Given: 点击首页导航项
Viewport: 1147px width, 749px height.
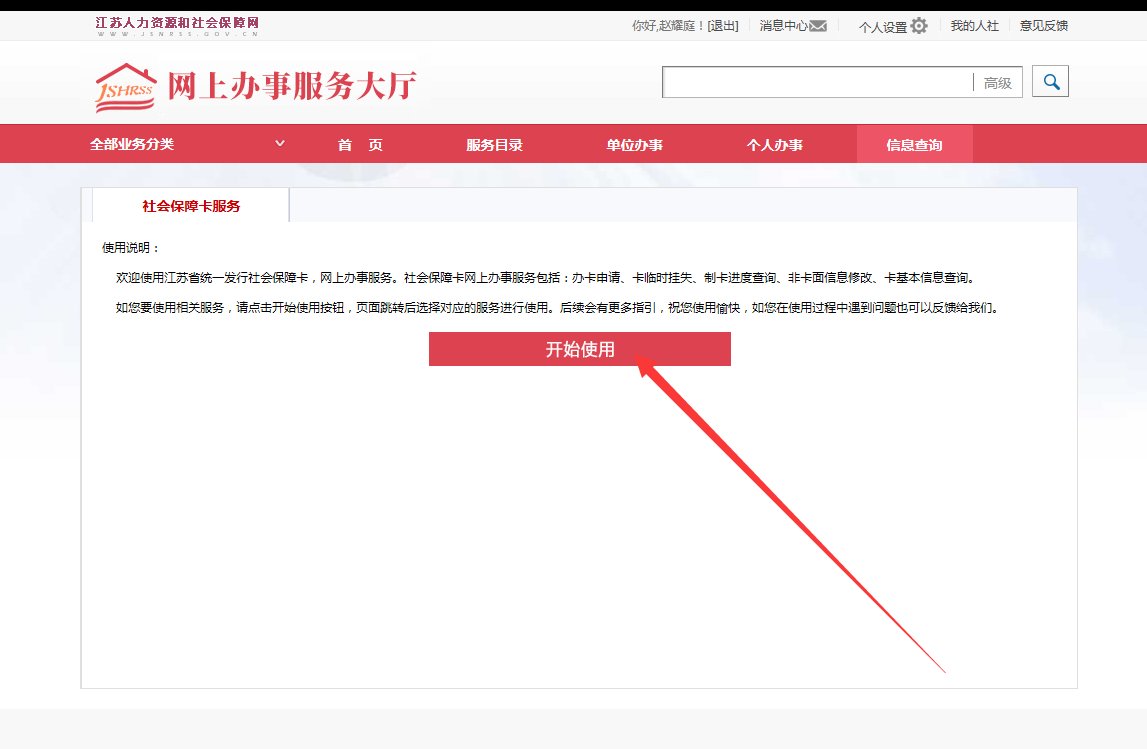Looking at the screenshot, I should pyautogui.click(x=357, y=143).
